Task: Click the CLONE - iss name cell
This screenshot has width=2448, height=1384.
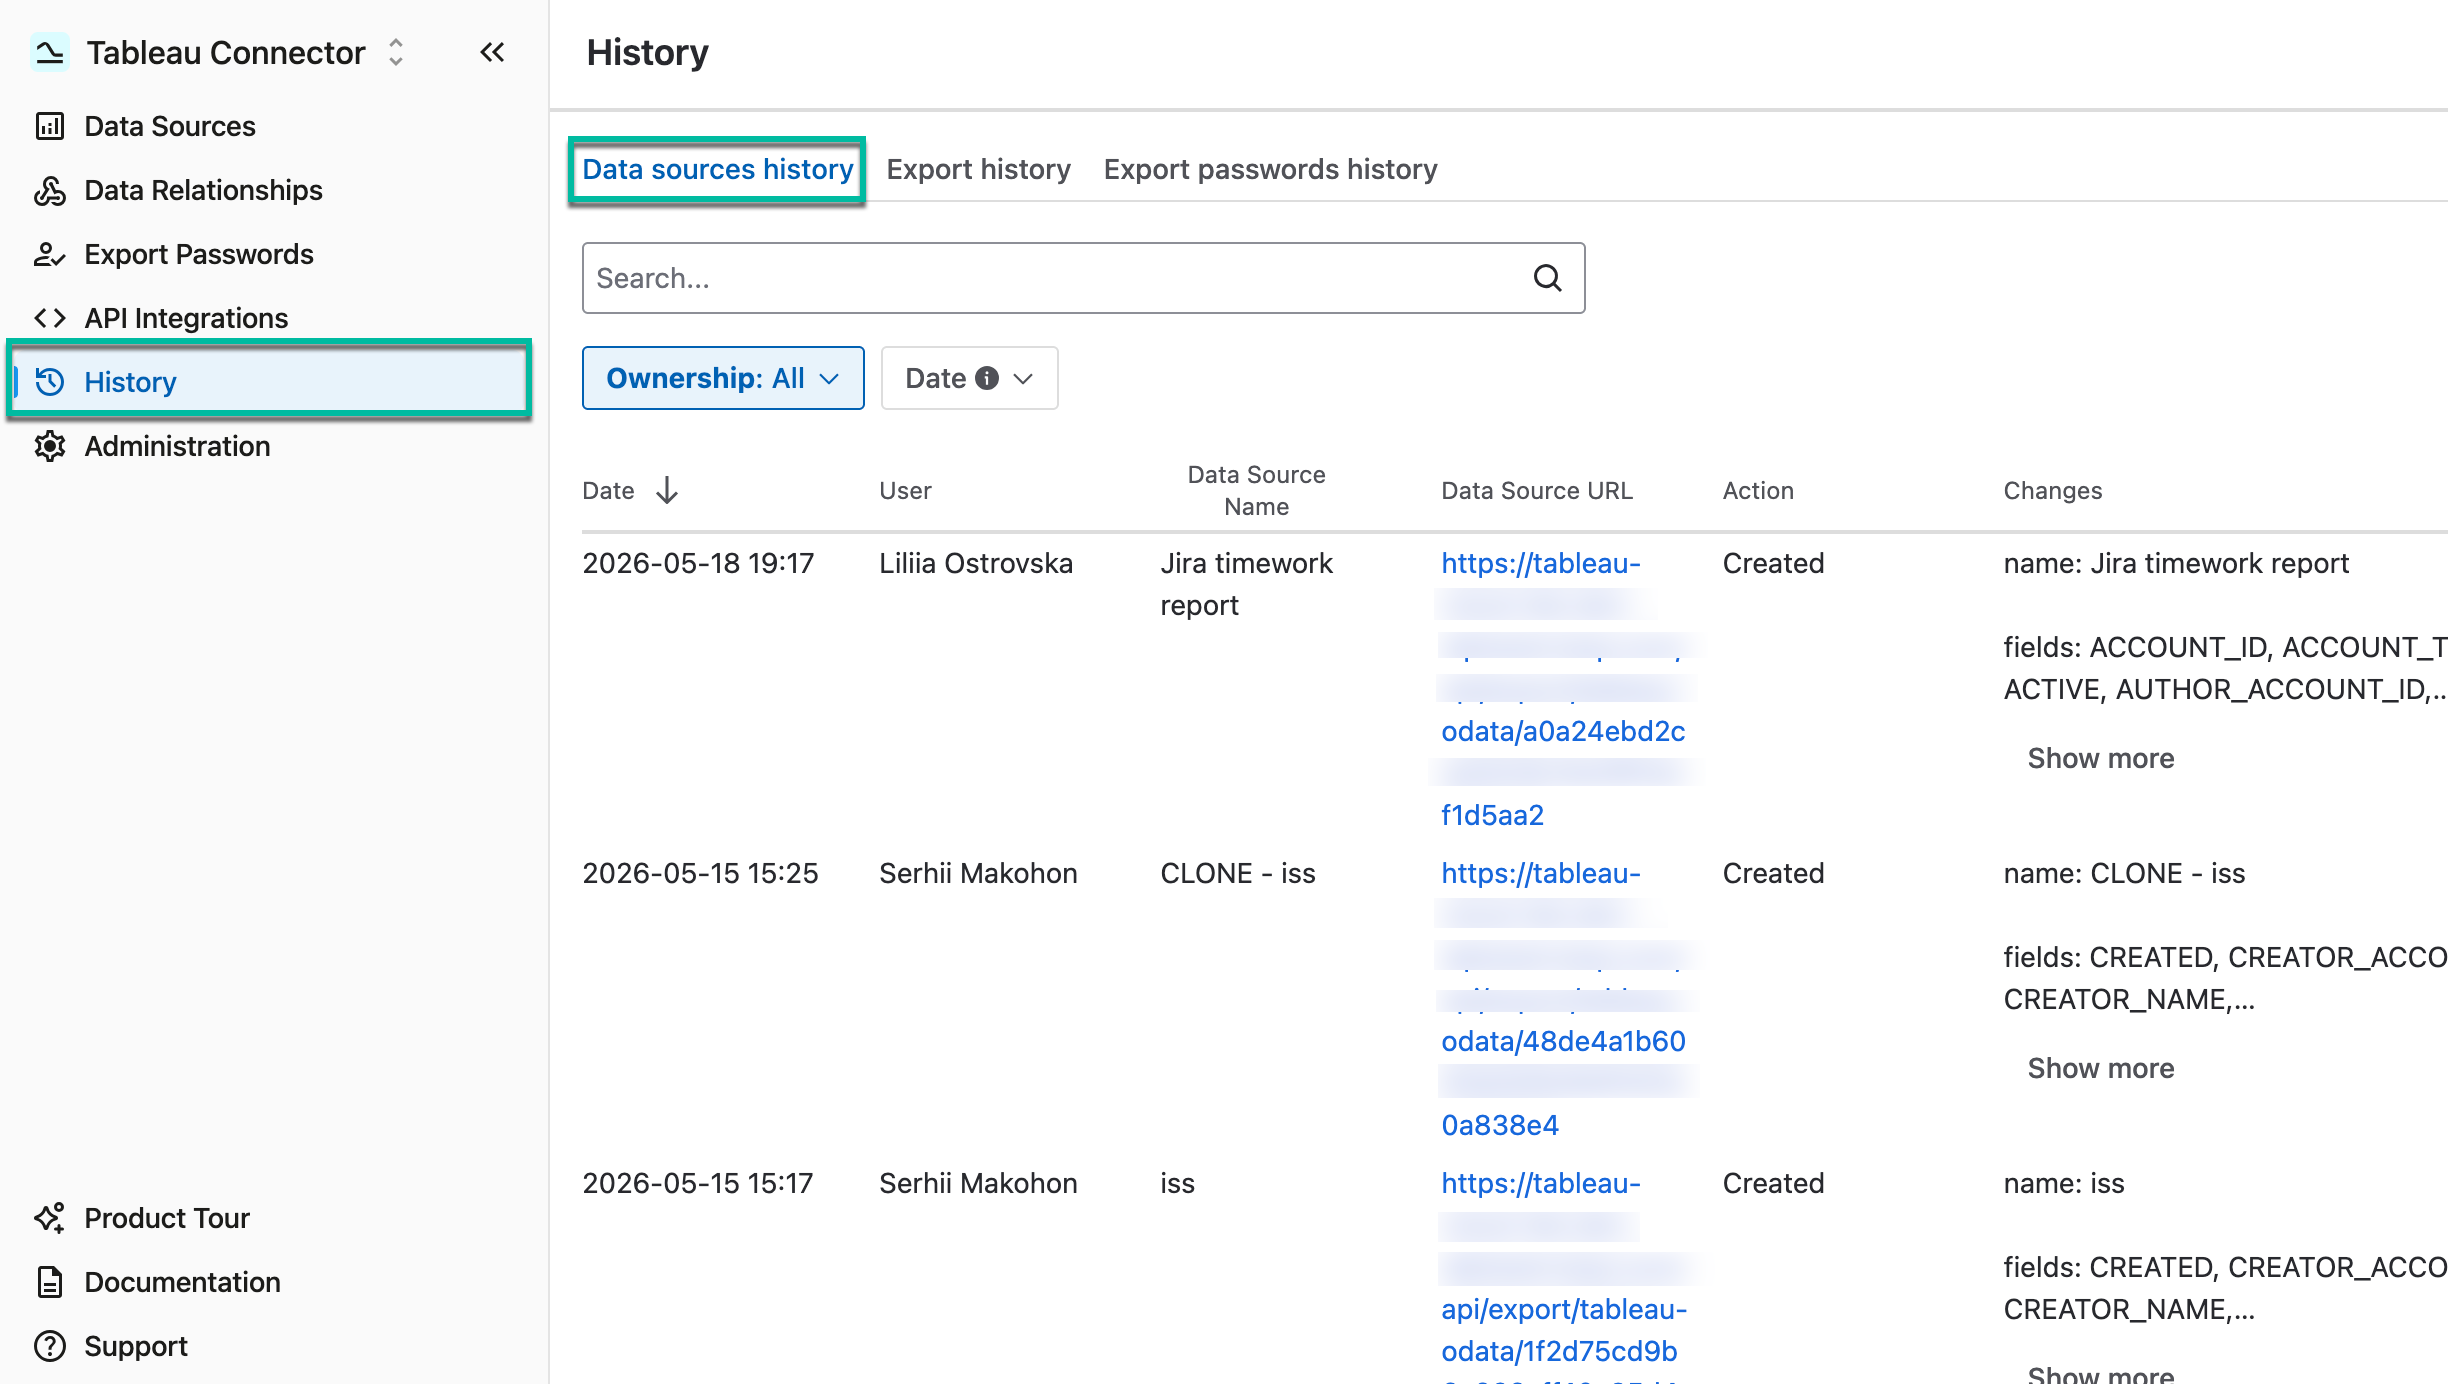Action: pyautogui.click(x=1238, y=873)
